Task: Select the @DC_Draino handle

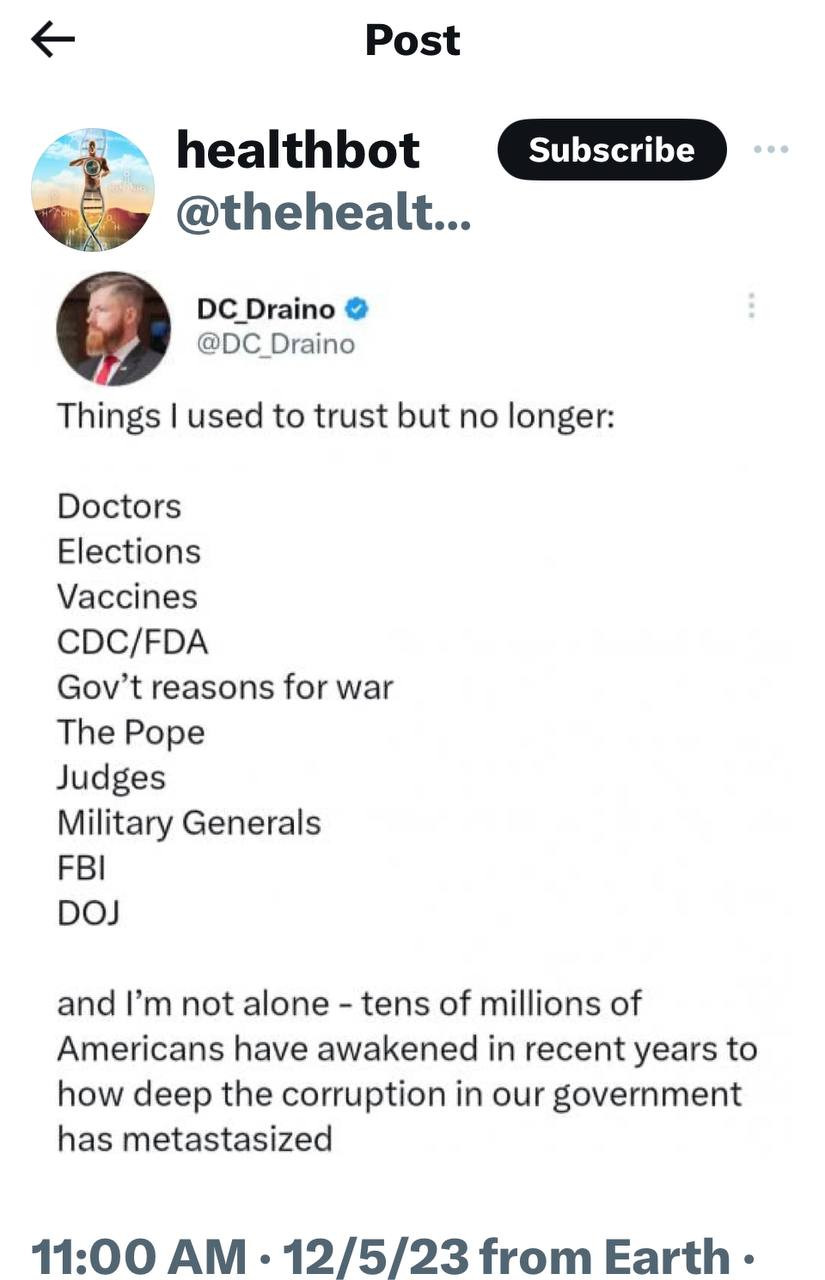Action: coord(276,344)
